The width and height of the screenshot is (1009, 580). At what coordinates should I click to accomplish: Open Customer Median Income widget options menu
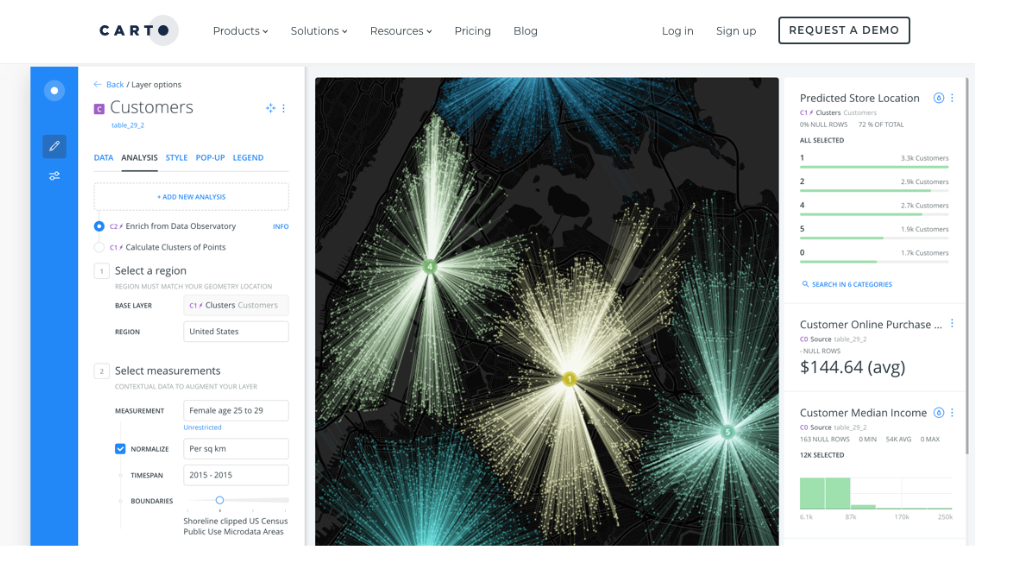(952, 413)
